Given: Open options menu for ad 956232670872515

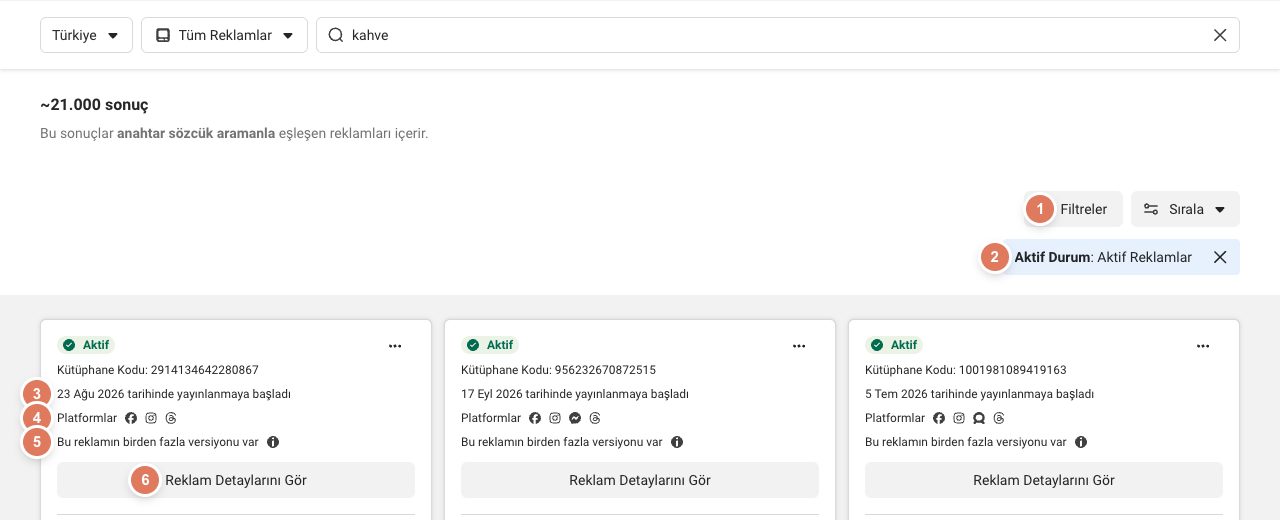Looking at the screenshot, I should tap(799, 346).
